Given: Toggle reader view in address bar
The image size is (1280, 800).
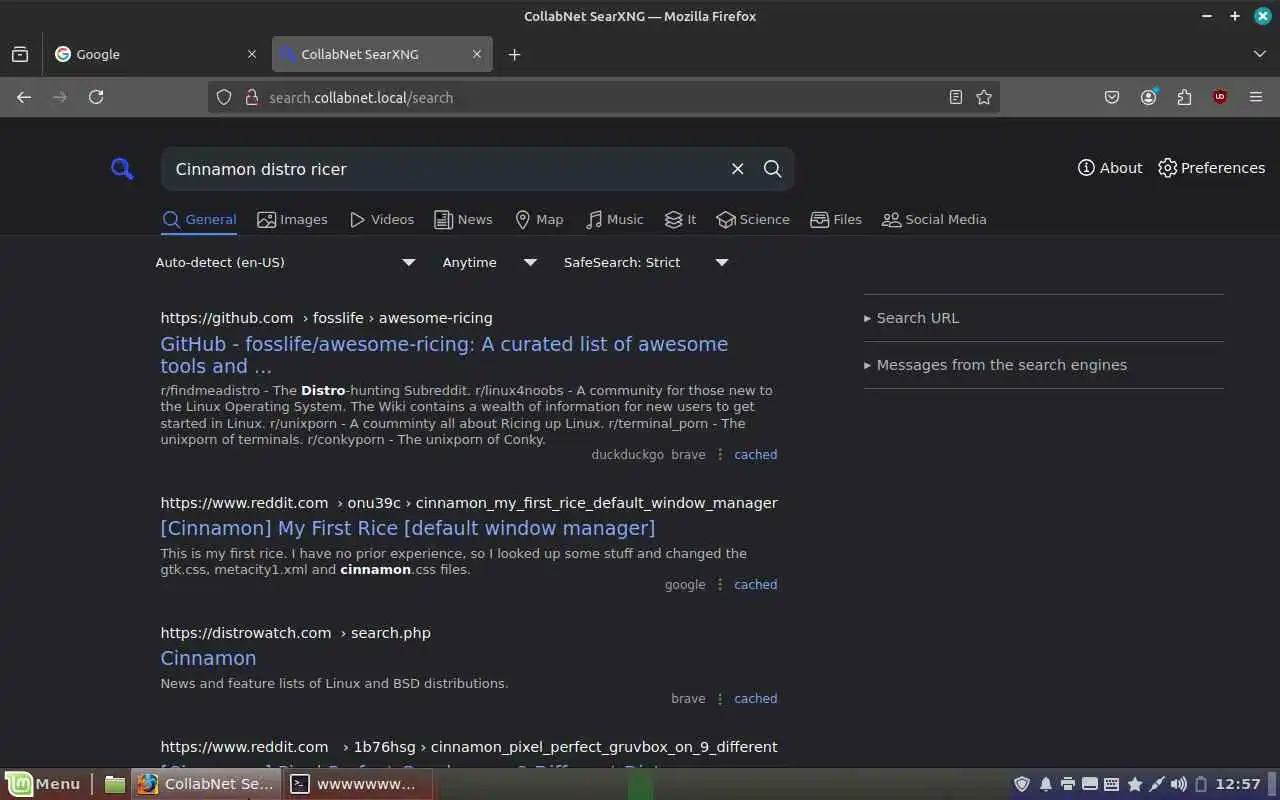Looking at the screenshot, I should click(x=956, y=97).
